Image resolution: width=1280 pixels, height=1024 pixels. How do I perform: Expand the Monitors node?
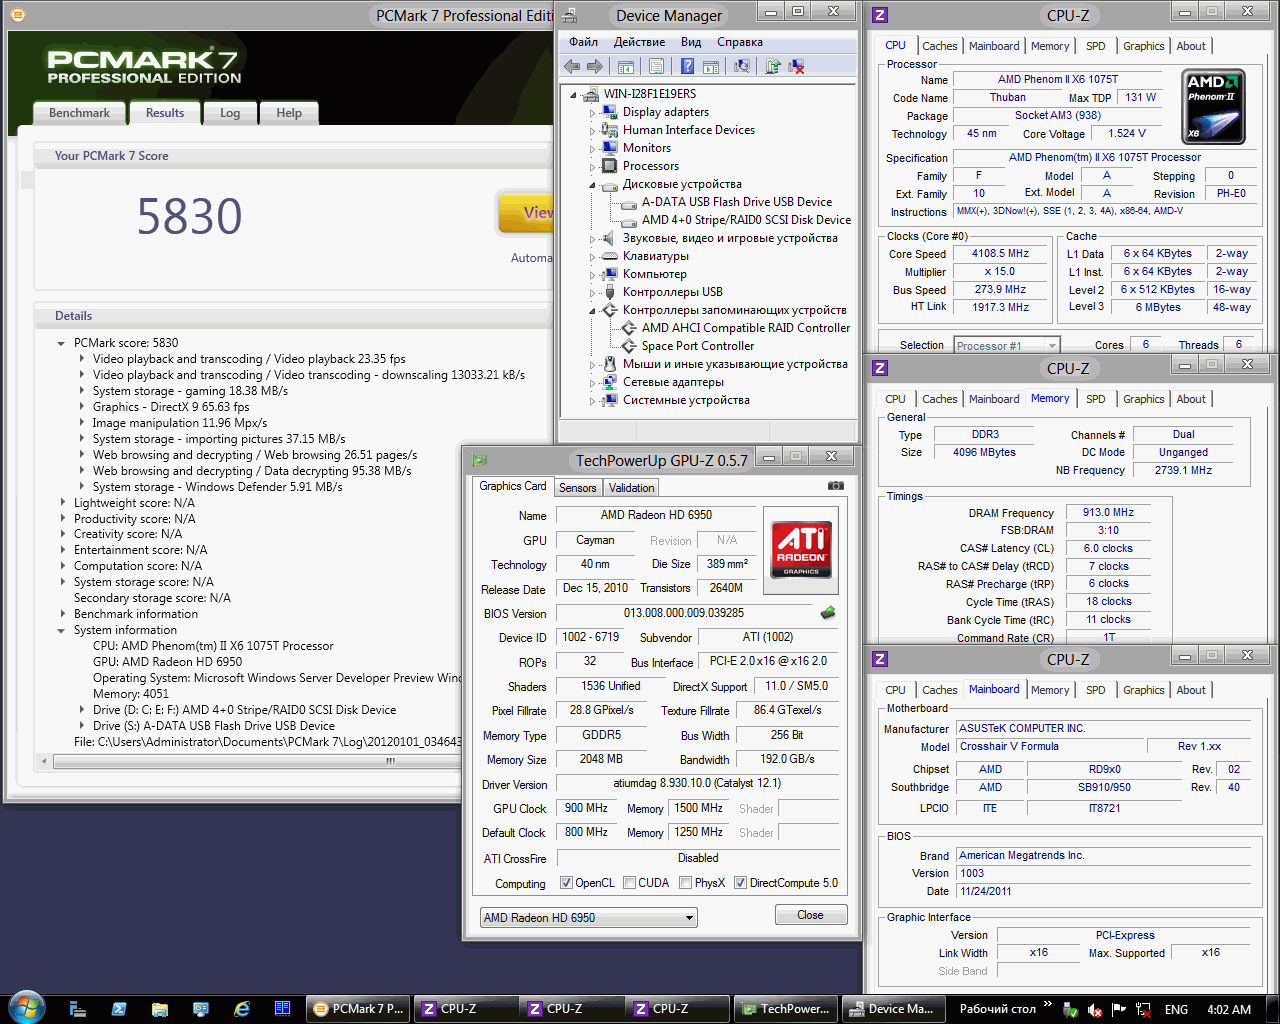(x=592, y=149)
